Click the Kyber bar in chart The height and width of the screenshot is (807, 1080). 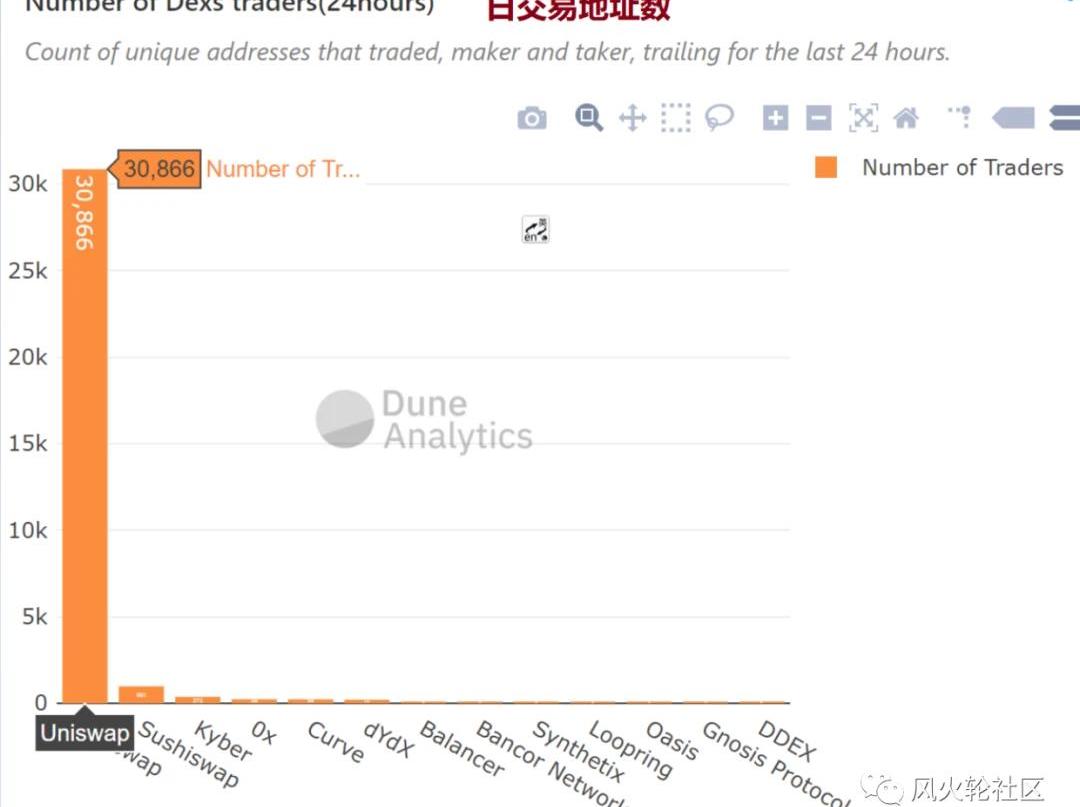click(198, 700)
